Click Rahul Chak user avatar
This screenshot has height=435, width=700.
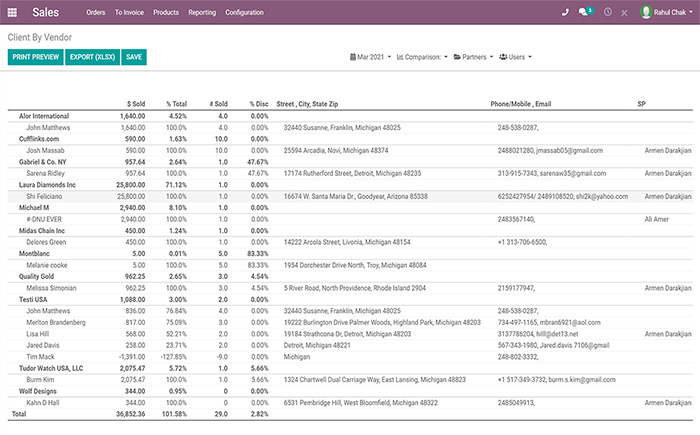coord(646,12)
